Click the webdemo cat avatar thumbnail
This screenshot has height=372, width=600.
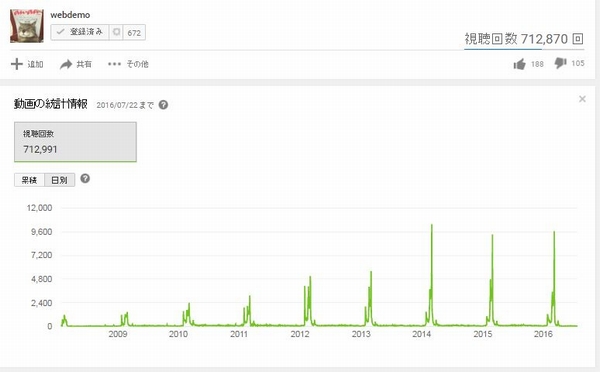[x=27, y=26]
